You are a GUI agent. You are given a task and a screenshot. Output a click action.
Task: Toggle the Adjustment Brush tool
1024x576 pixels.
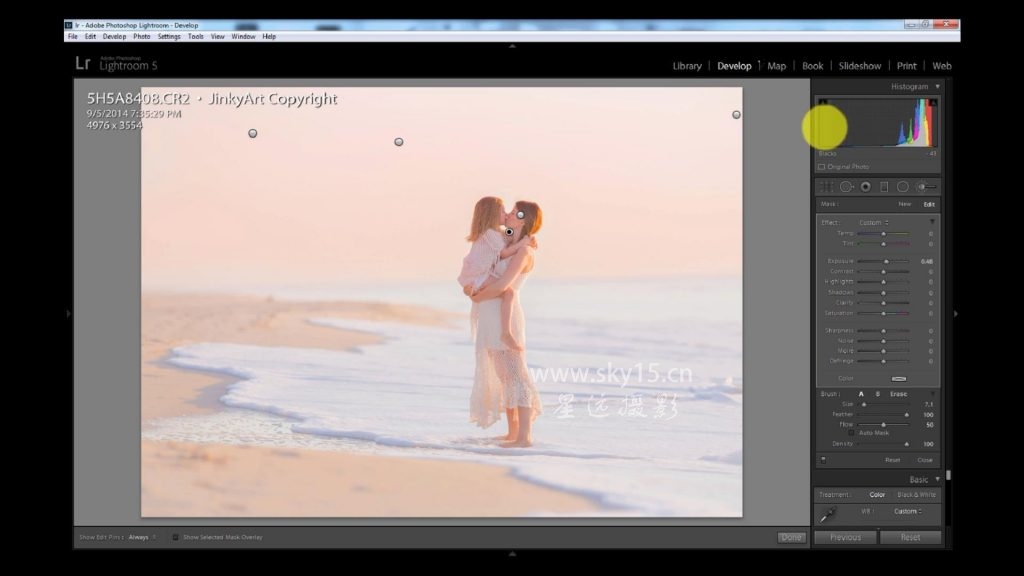pyautogui.click(x=926, y=187)
